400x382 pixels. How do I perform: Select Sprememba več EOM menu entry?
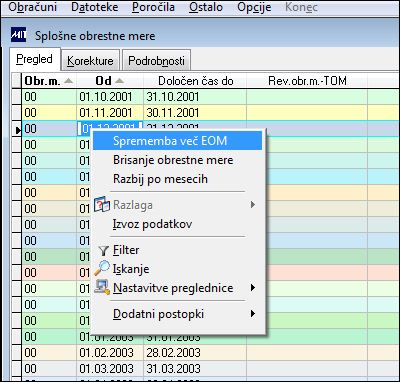177,141
